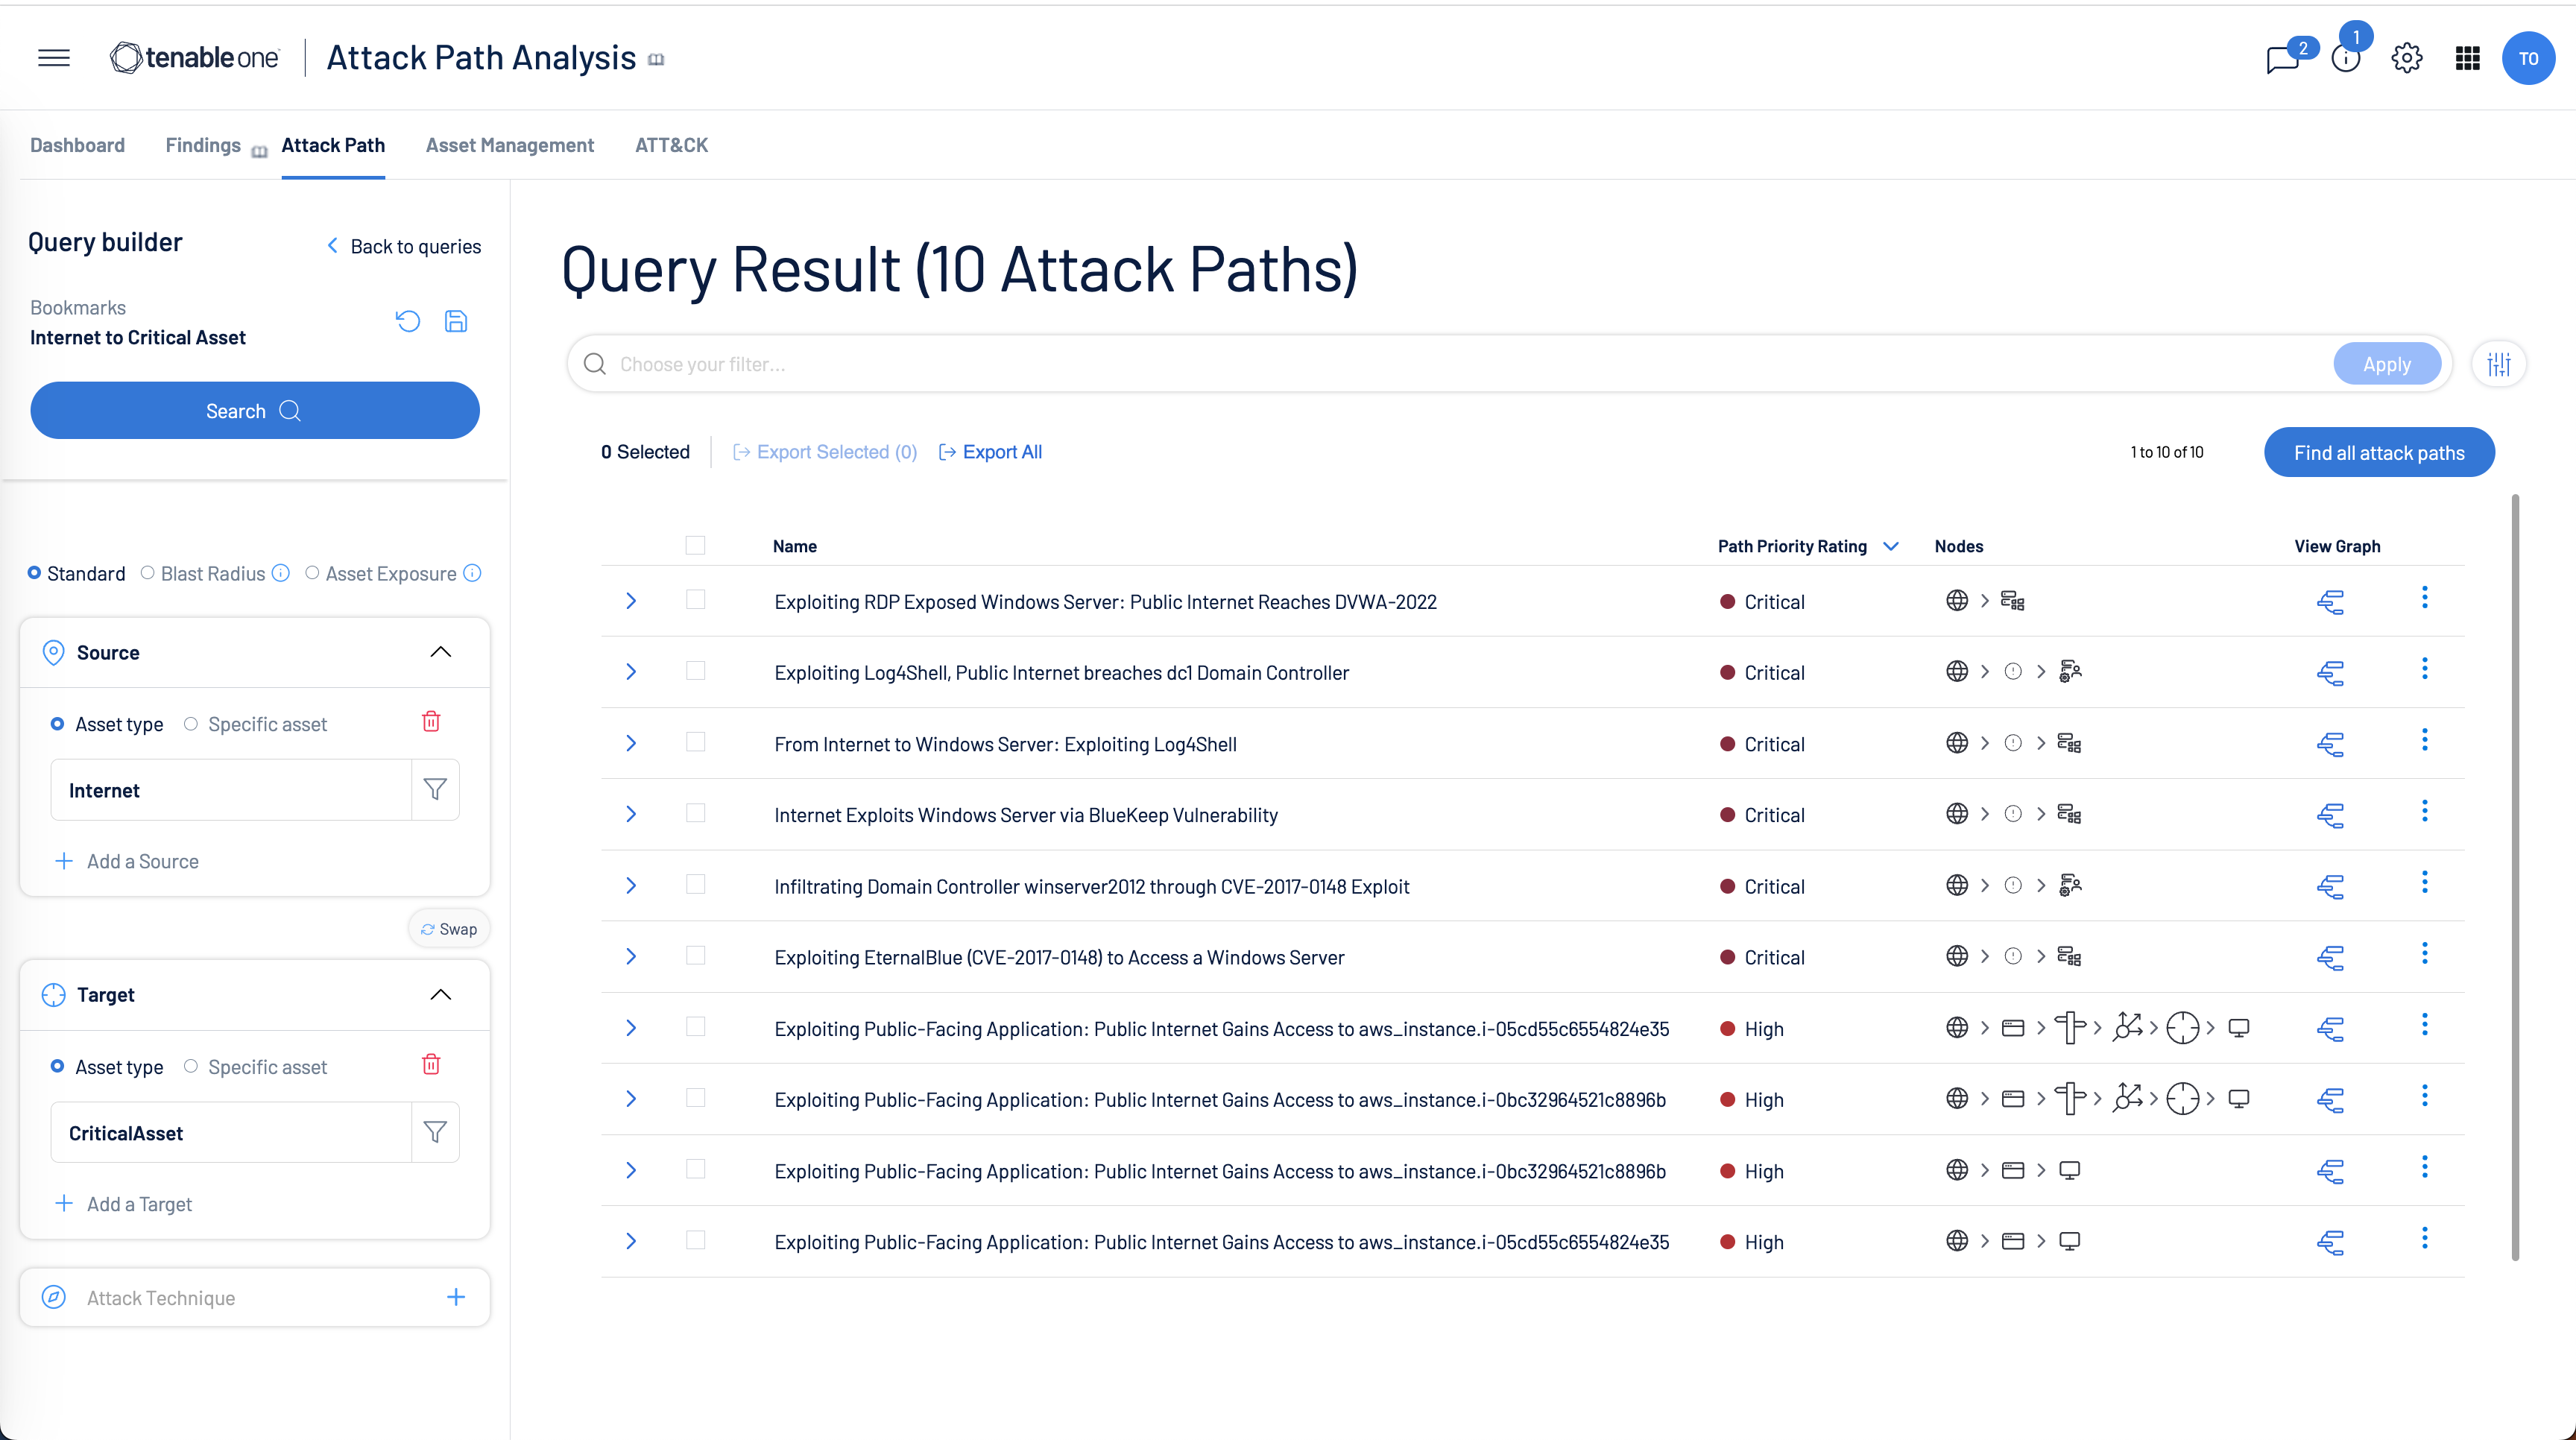The image size is (2576, 1440).
Task: Select the Standard radio button
Action: click(35, 573)
